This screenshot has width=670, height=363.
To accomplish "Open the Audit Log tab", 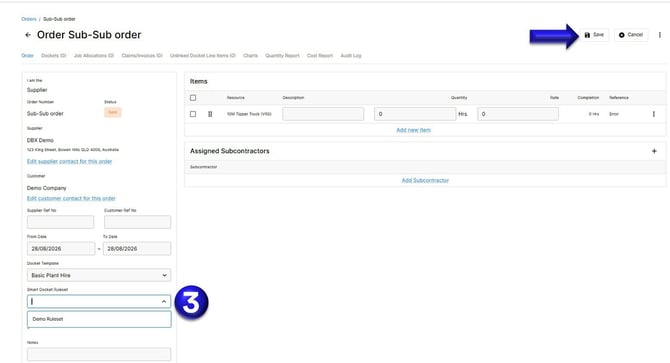I will click(351, 56).
